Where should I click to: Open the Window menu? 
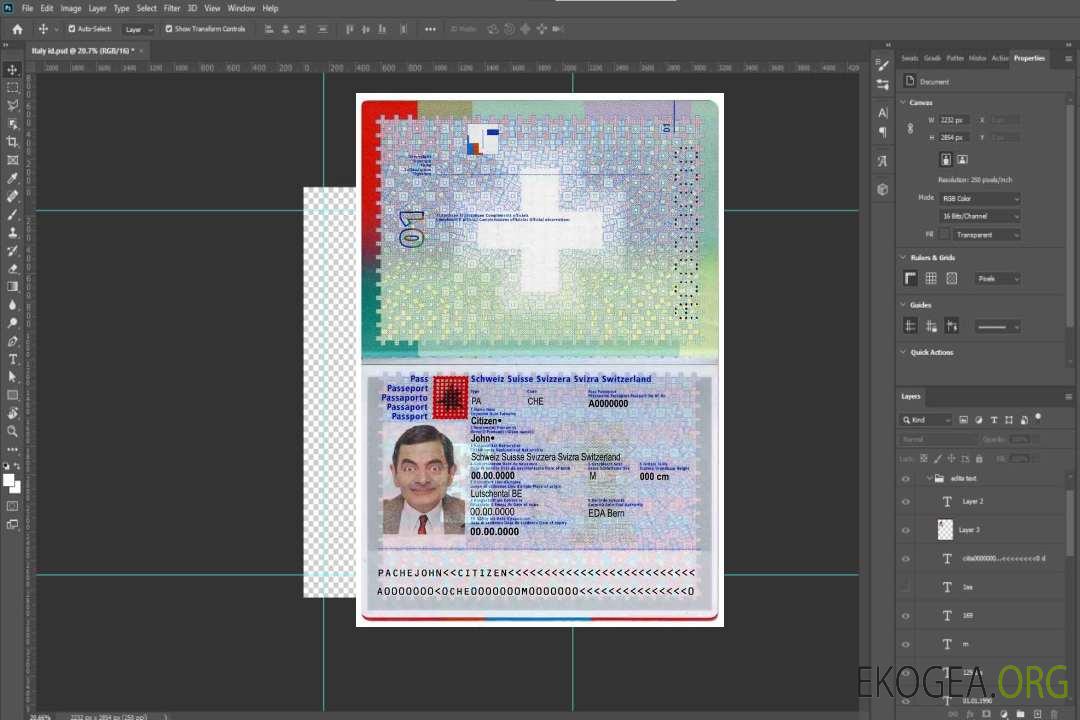pos(241,8)
